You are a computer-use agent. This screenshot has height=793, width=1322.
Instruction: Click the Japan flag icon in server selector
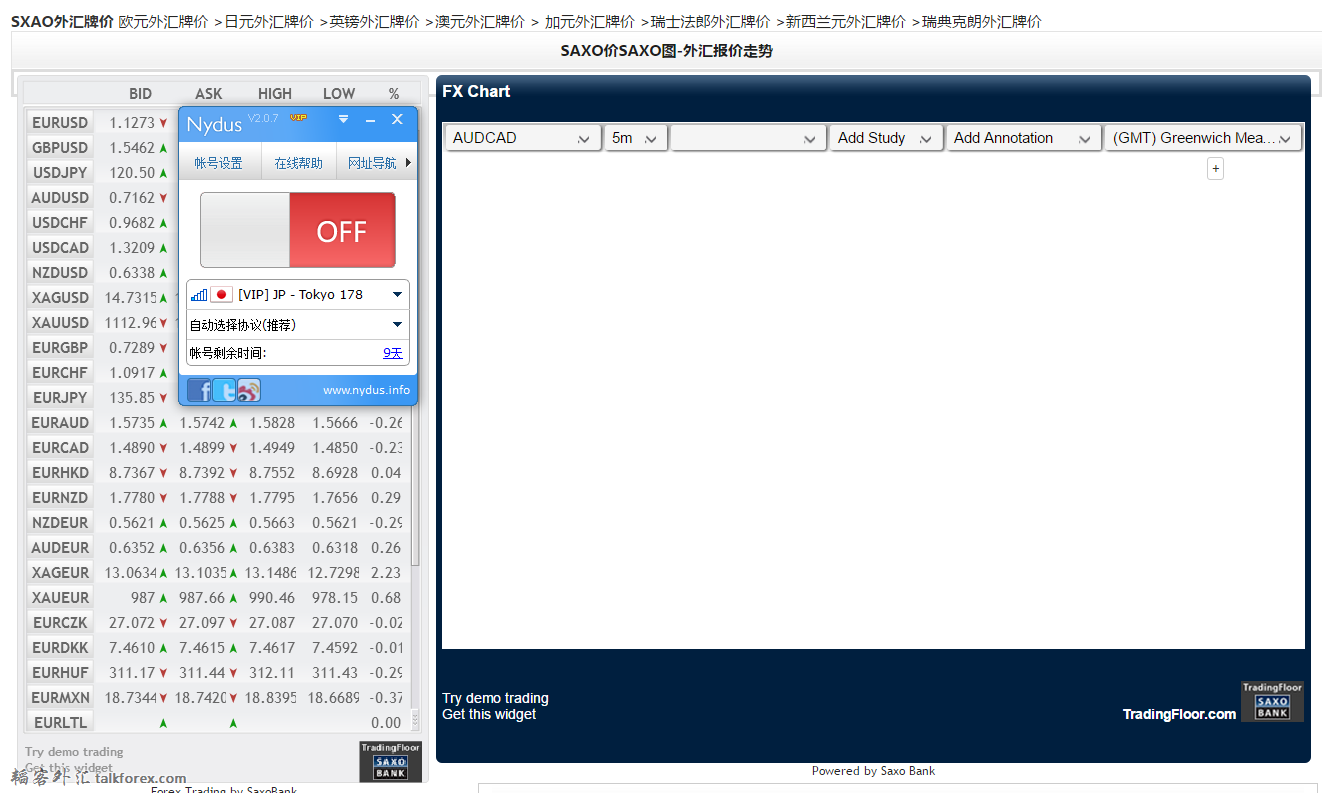click(x=222, y=294)
